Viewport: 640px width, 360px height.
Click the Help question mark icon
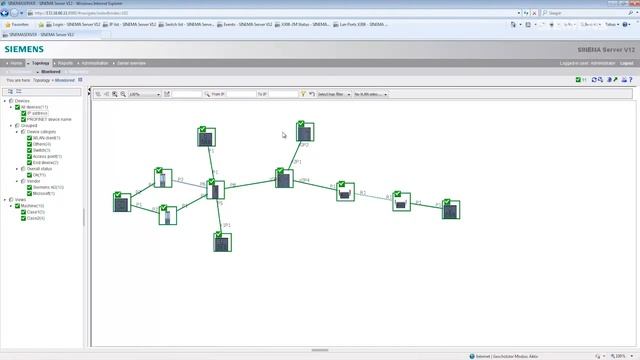pos(631,80)
